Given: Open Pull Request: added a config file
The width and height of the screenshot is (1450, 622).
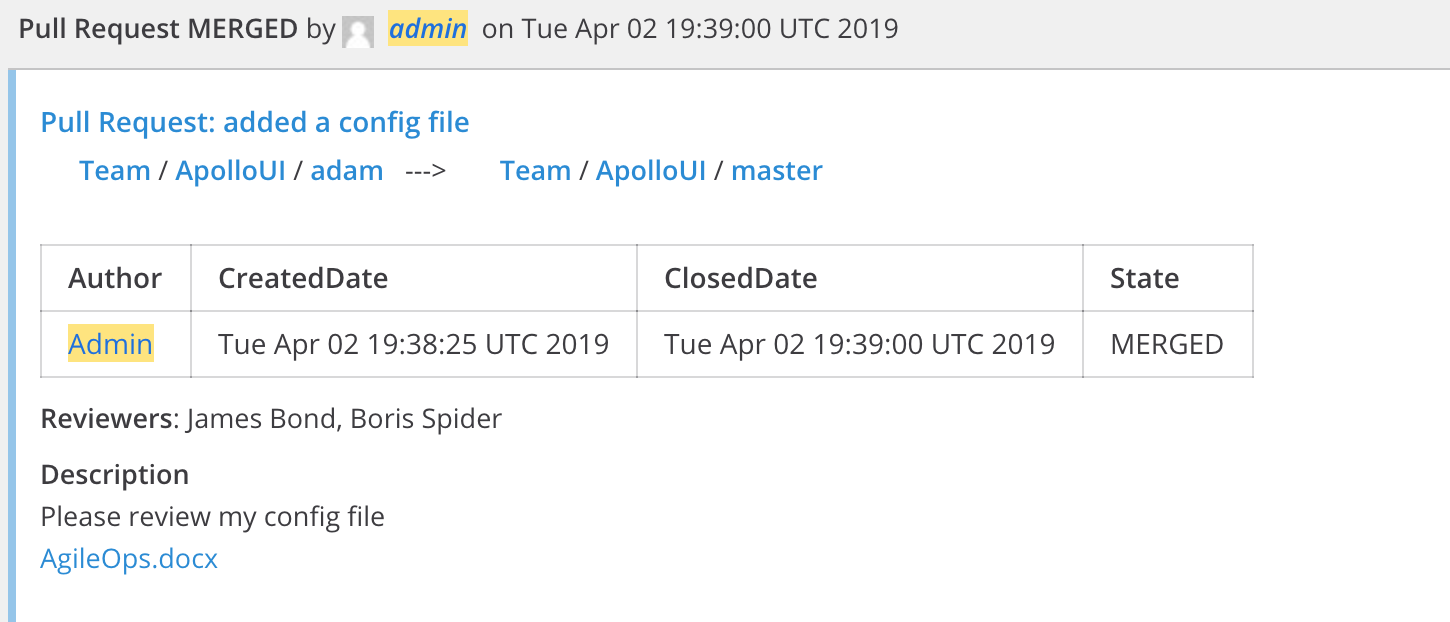Looking at the screenshot, I should pyautogui.click(x=255, y=123).
